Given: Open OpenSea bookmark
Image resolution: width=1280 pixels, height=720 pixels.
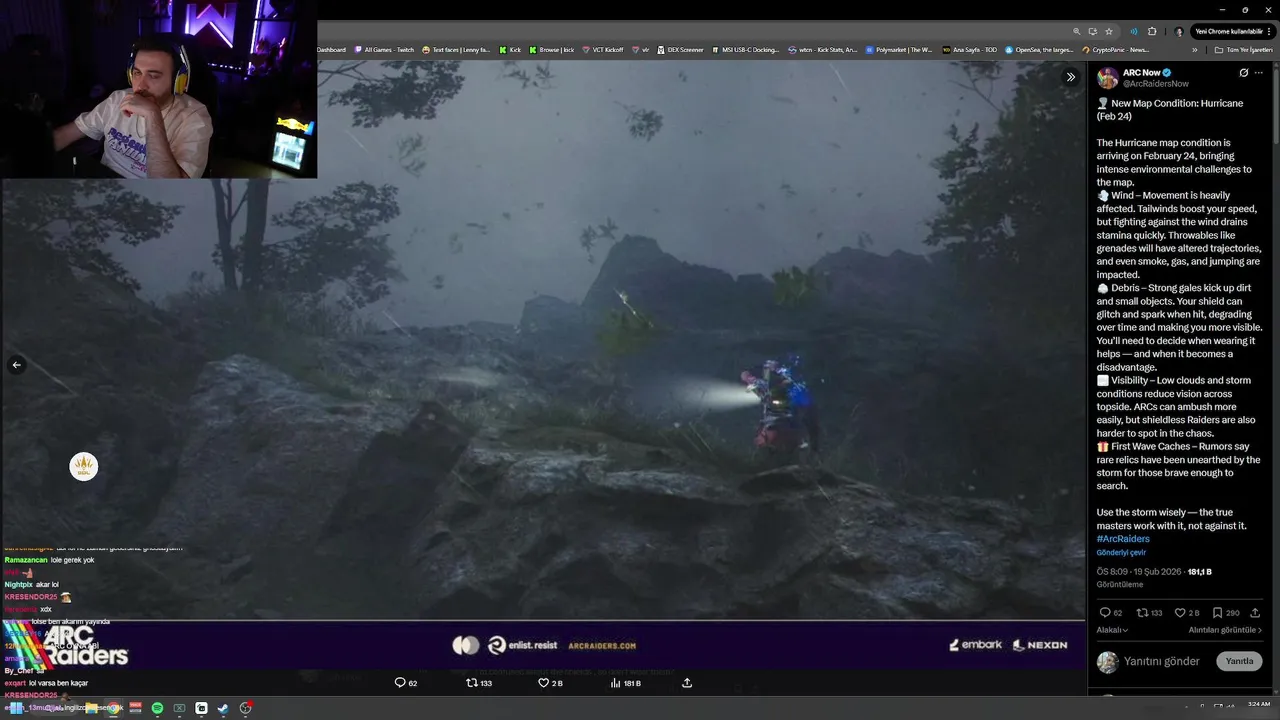Looking at the screenshot, I should tap(1040, 50).
